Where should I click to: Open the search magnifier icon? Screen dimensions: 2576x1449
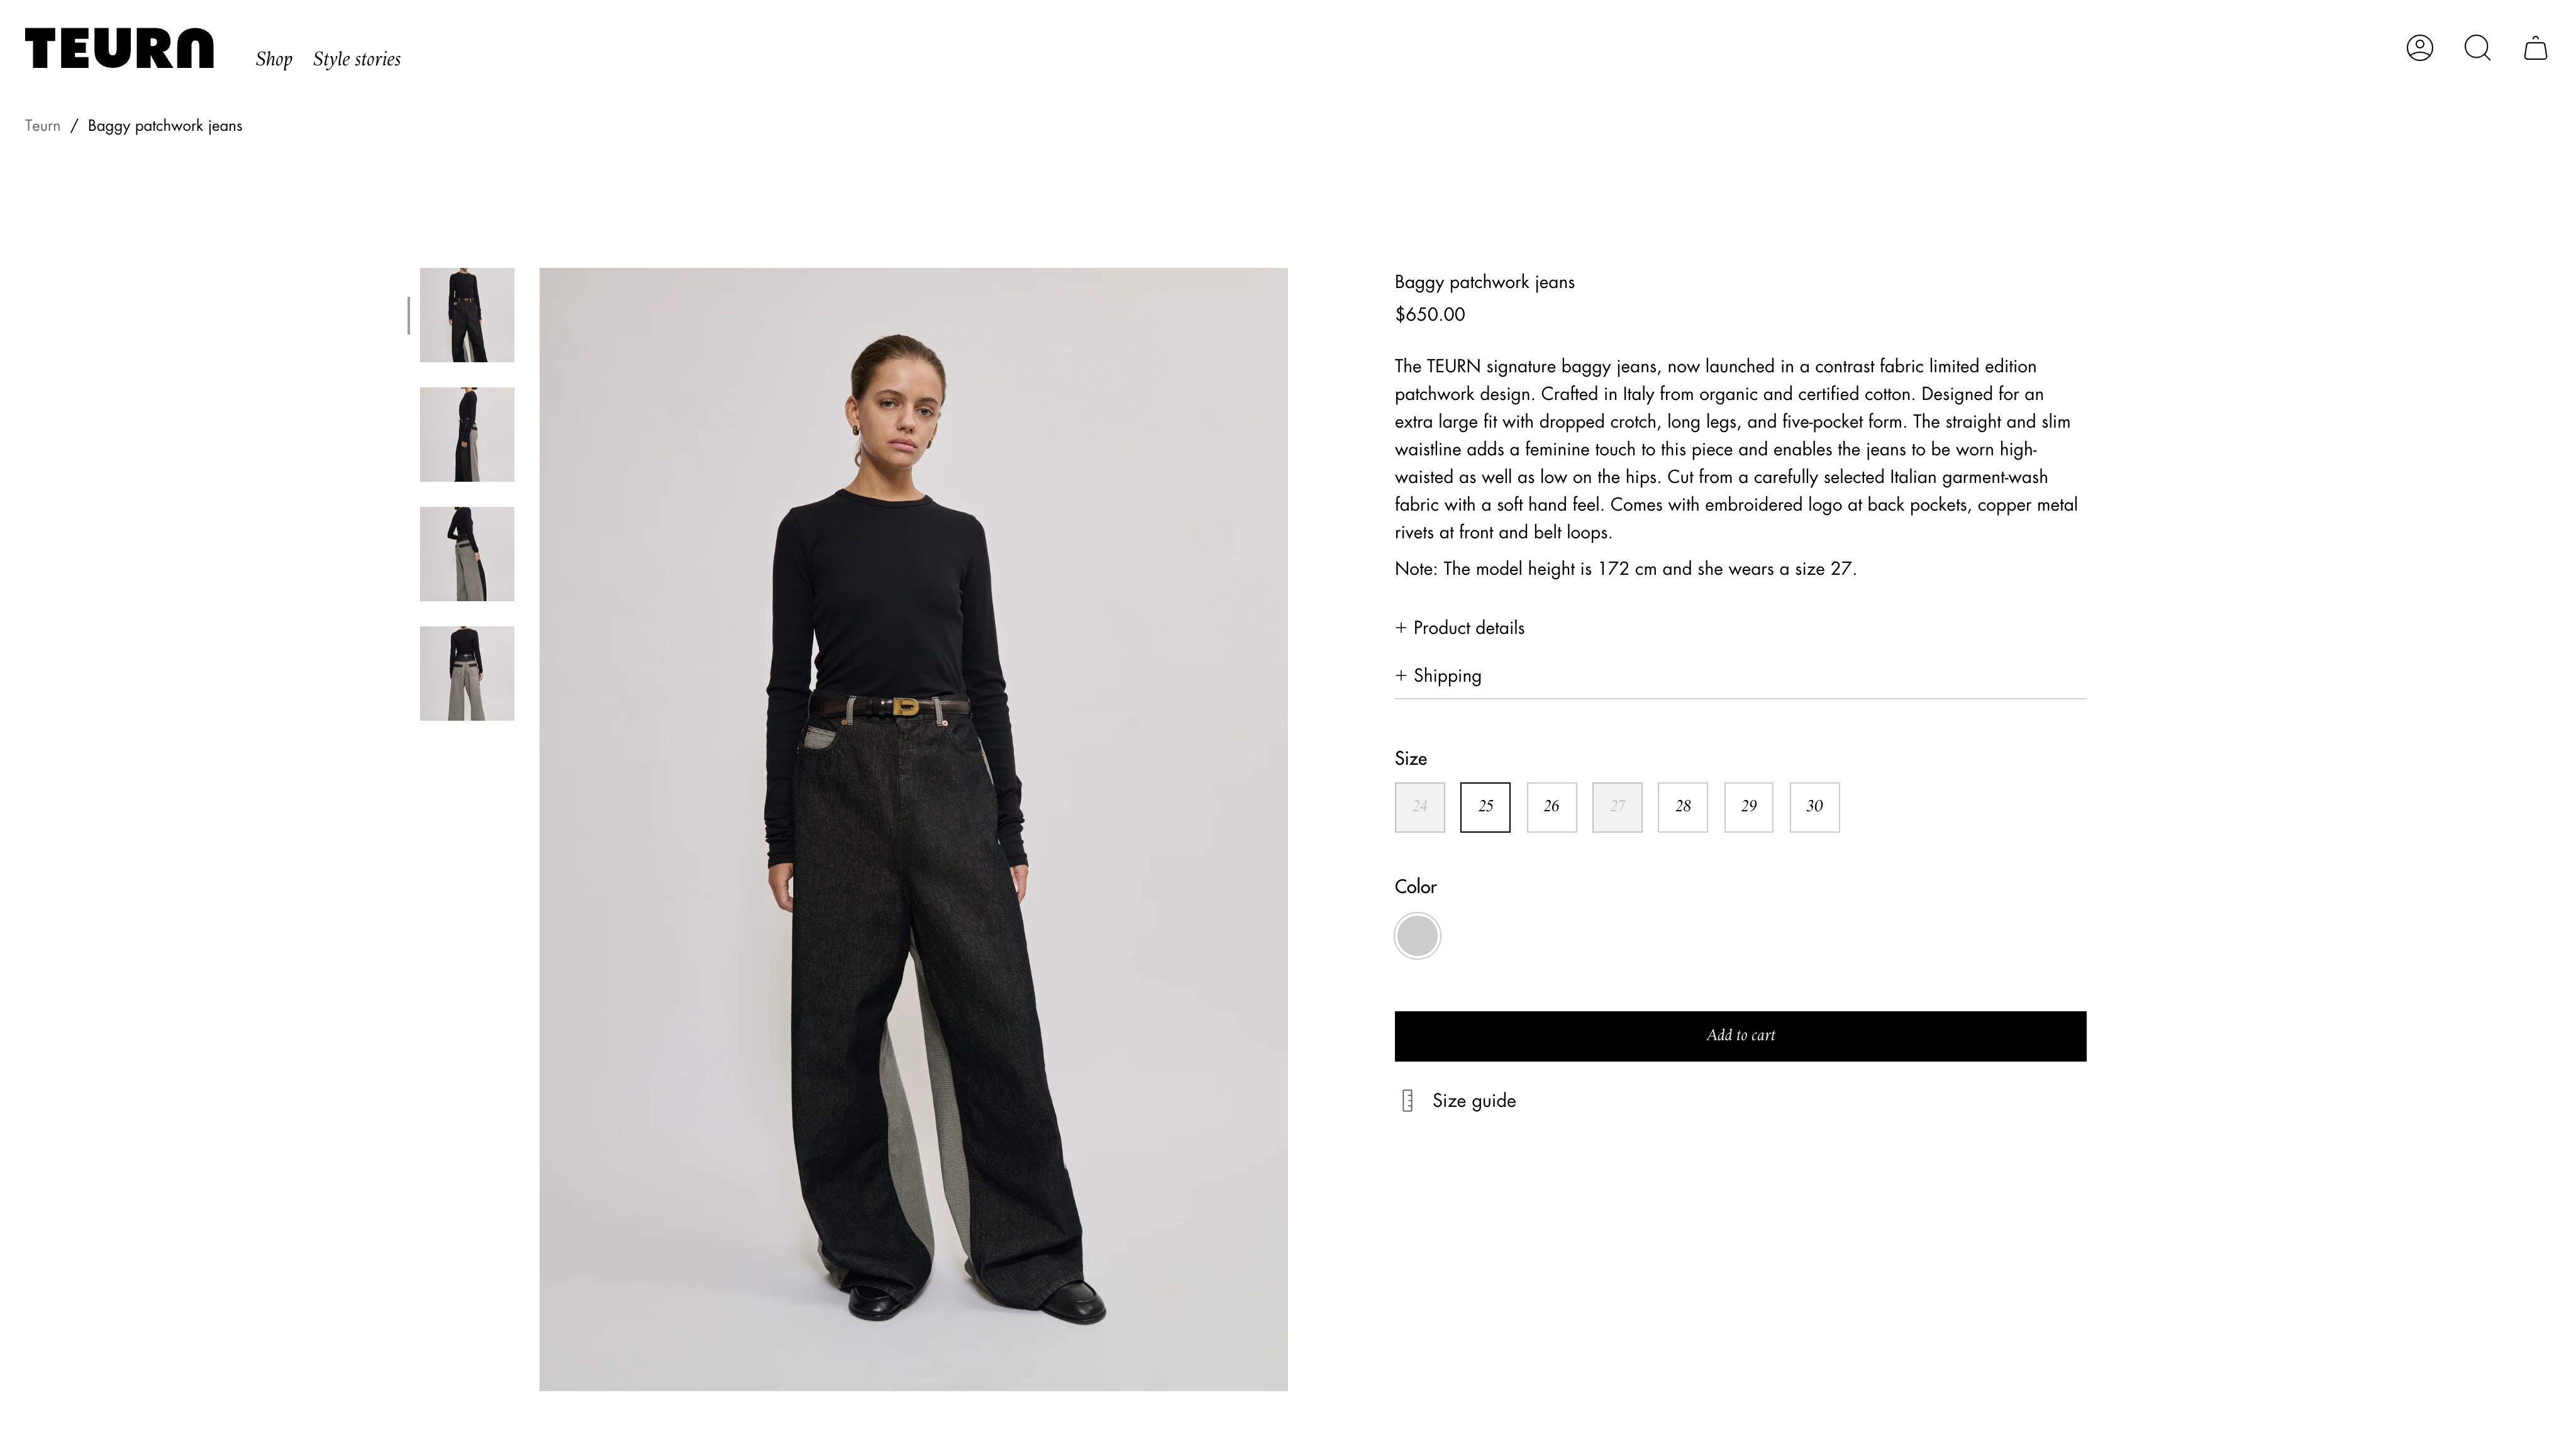pyautogui.click(x=2477, y=48)
